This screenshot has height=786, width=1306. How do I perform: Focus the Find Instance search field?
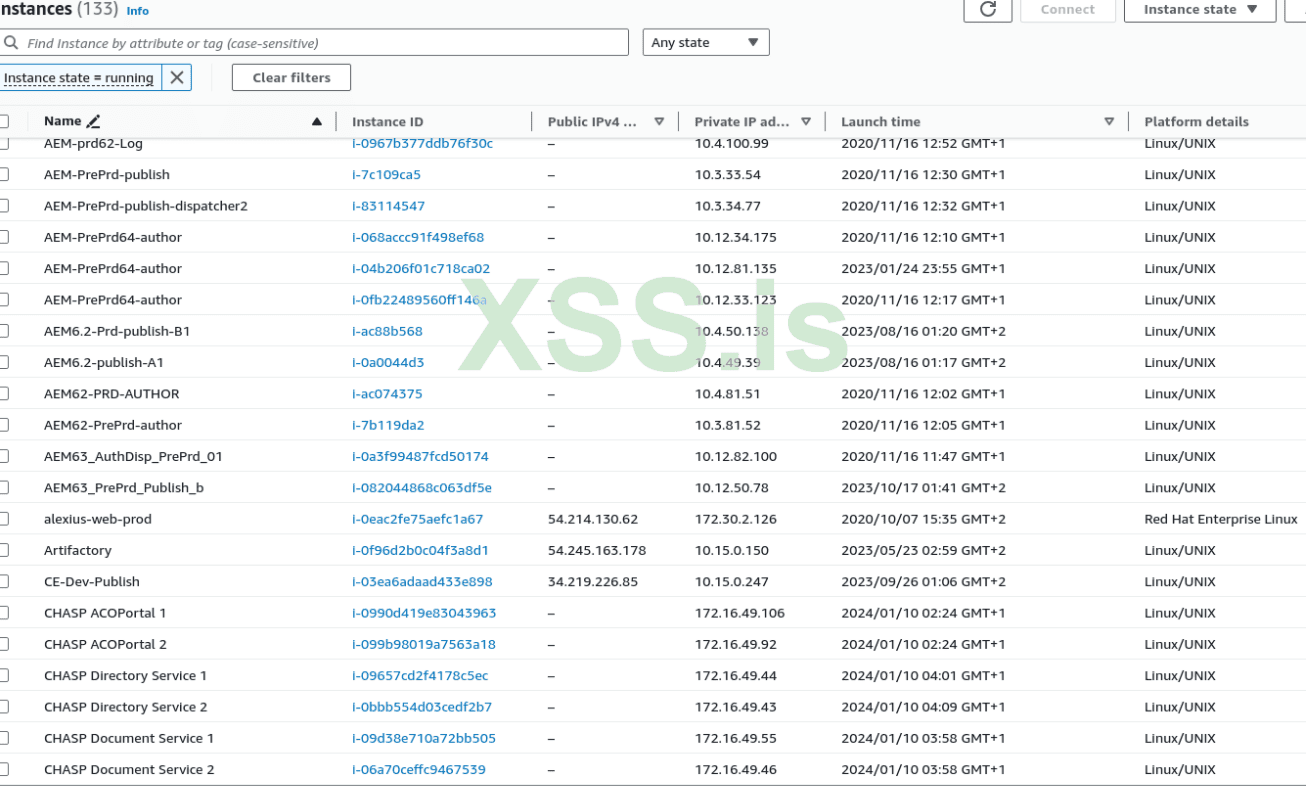coord(314,43)
